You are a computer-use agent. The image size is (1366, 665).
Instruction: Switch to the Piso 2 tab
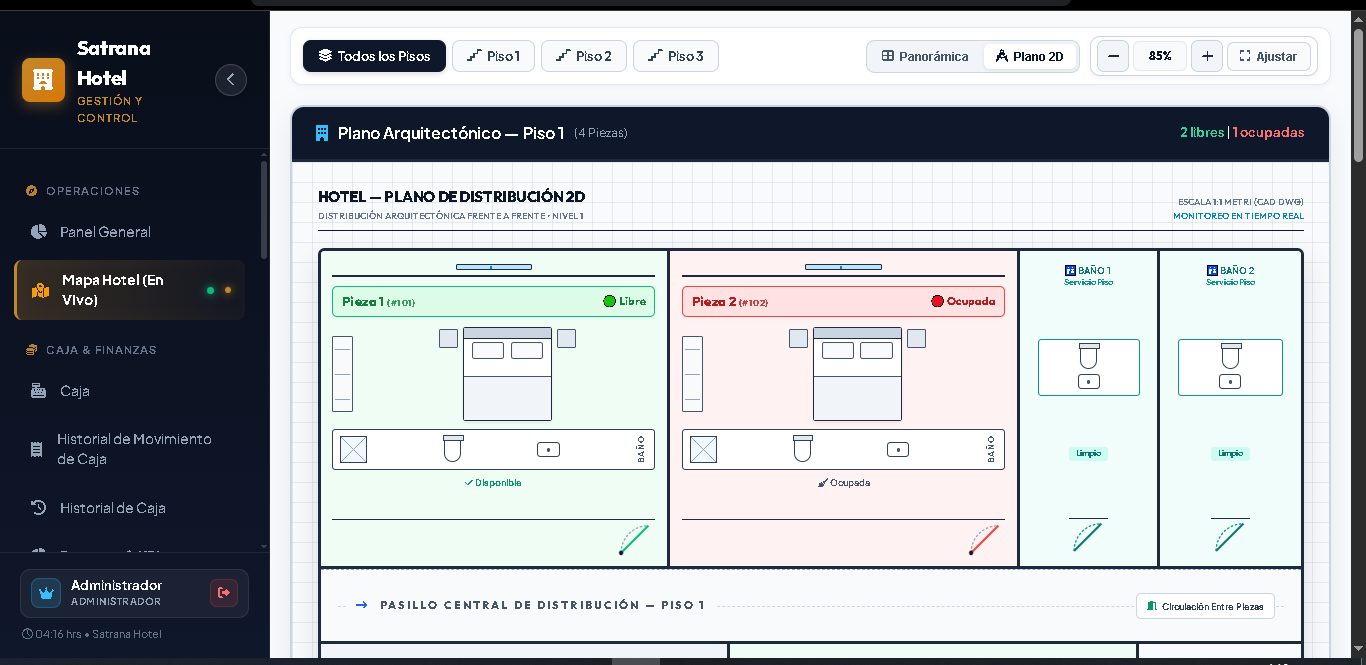(x=584, y=56)
